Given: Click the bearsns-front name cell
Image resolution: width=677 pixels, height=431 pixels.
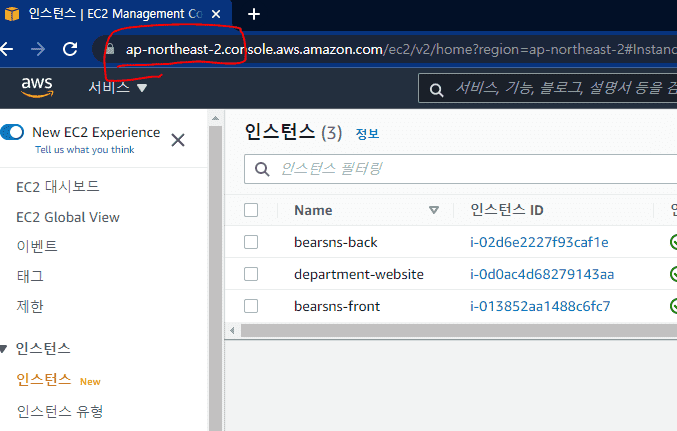Looking at the screenshot, I should point(337,306).
